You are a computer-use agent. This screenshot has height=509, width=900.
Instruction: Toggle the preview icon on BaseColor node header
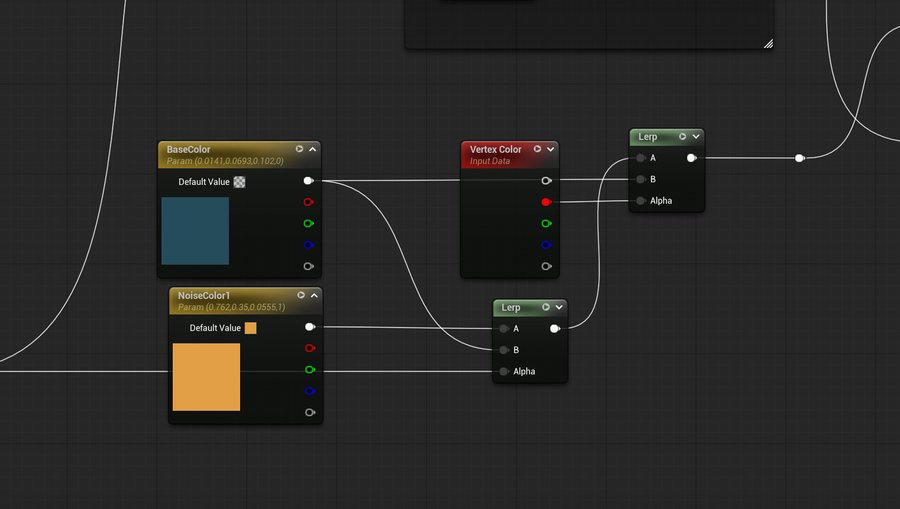299,149
